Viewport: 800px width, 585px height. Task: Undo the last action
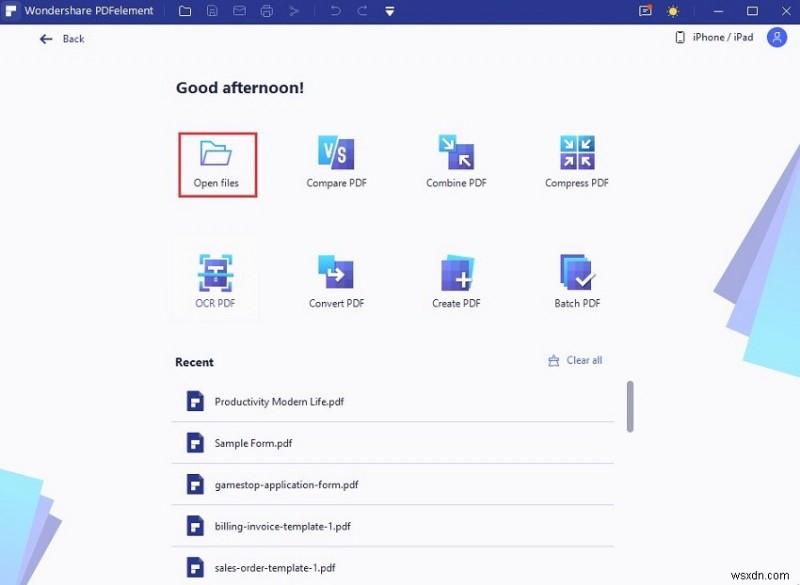click(x=335, y=11)
